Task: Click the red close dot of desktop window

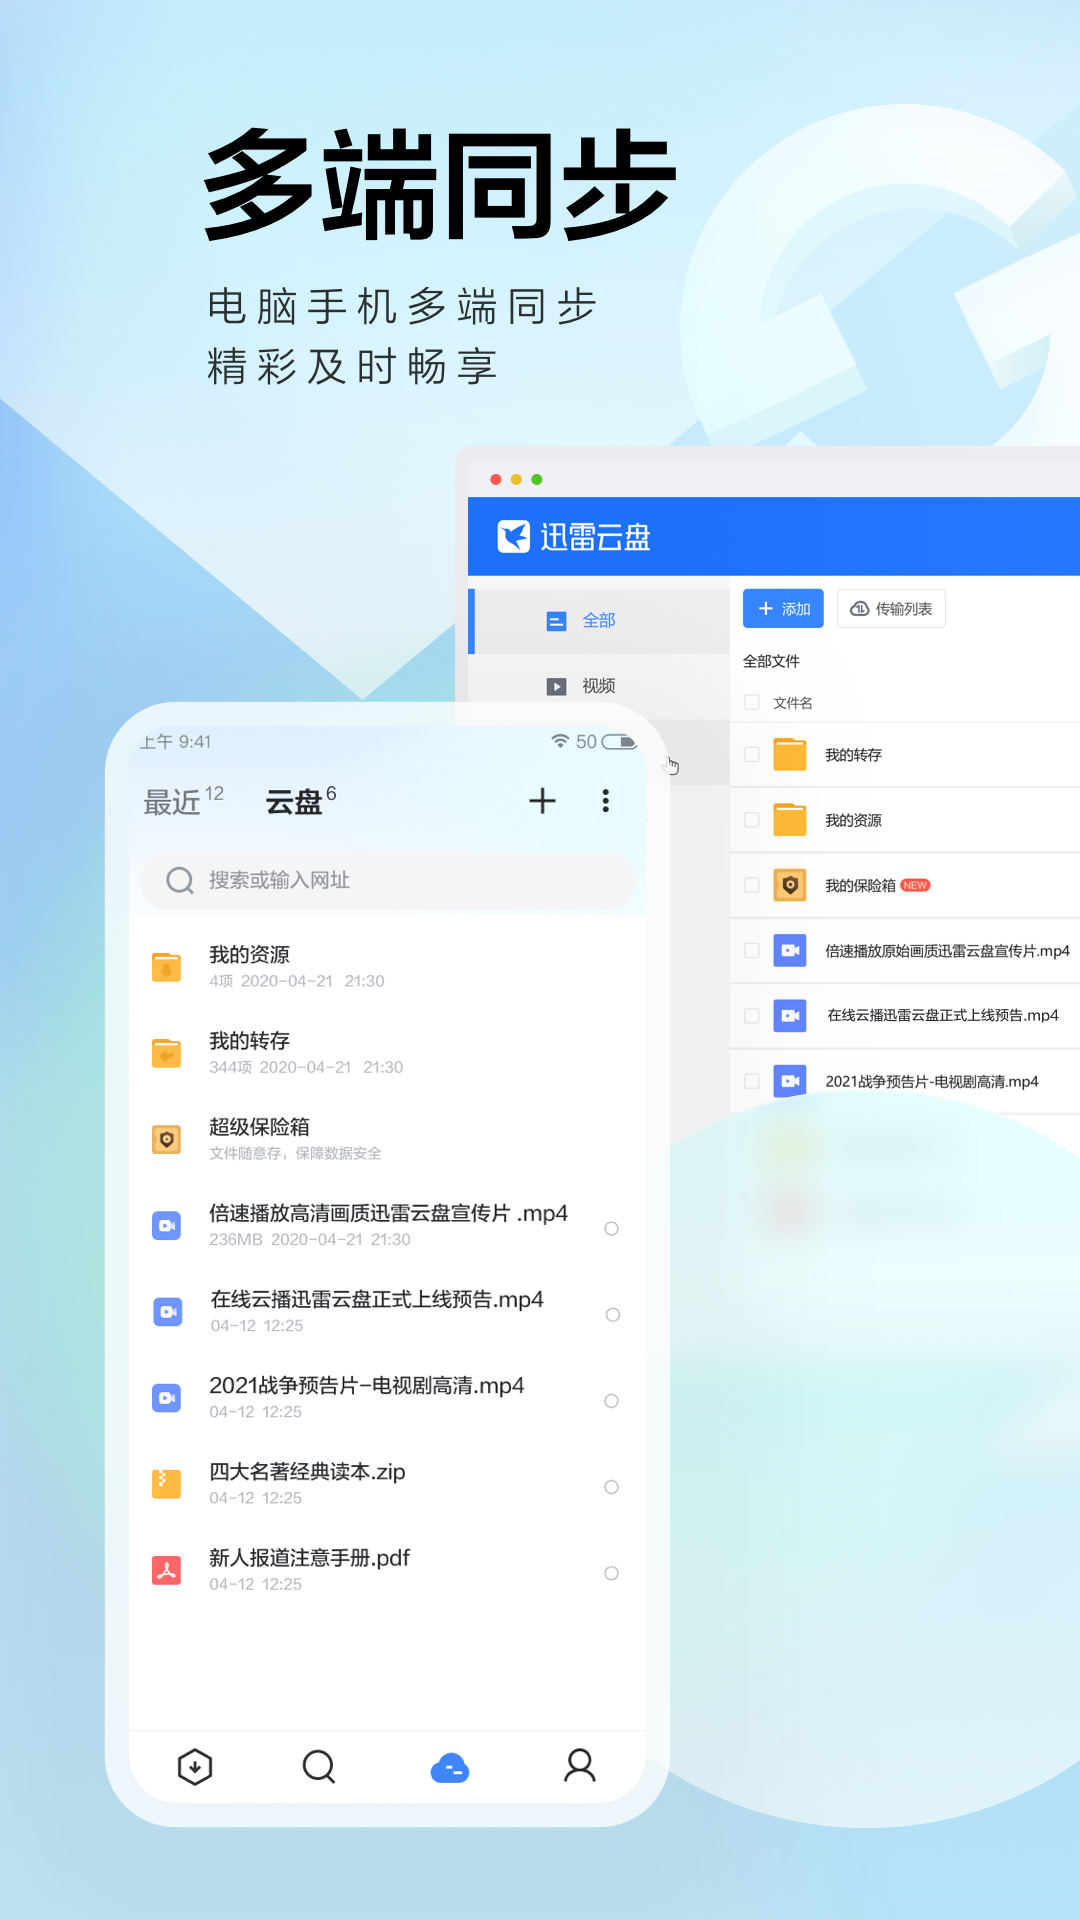Action: coord(496,480)
